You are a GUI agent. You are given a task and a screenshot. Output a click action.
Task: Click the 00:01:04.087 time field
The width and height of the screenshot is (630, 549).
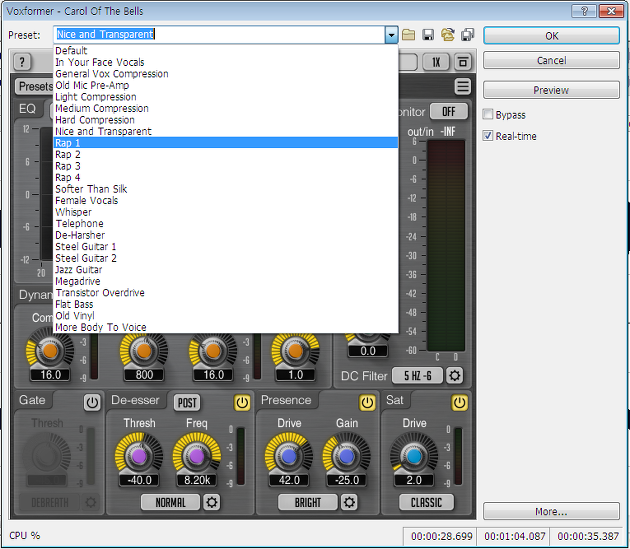pos(514,536)
